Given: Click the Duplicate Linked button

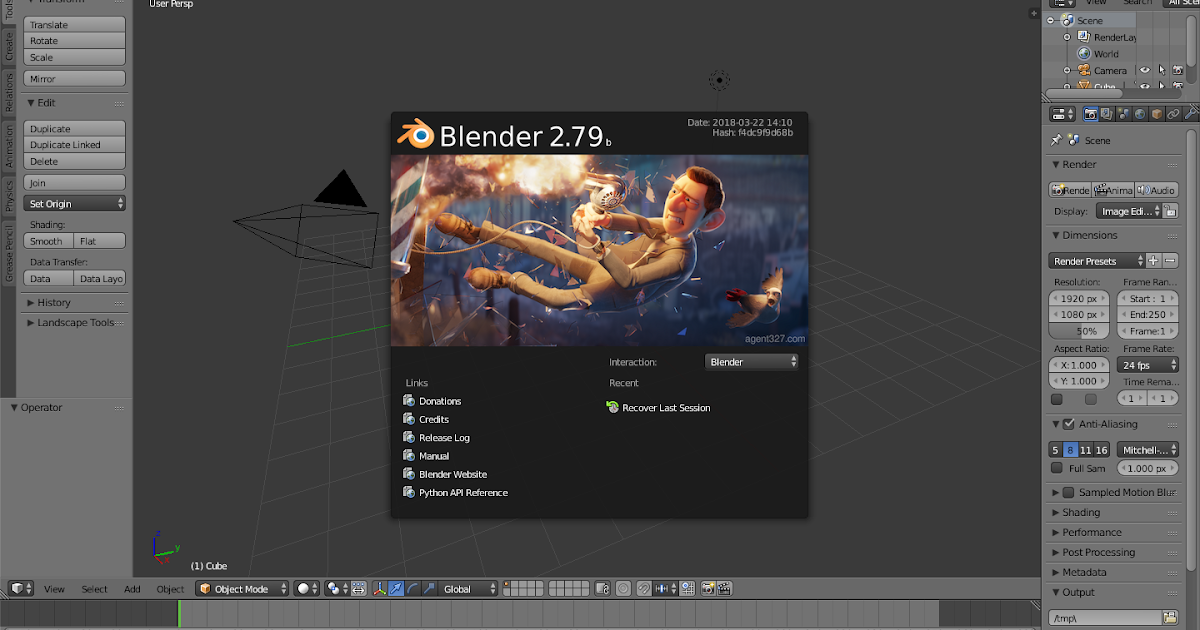Looking at the screenshot, I should click(x=74, y=145).
